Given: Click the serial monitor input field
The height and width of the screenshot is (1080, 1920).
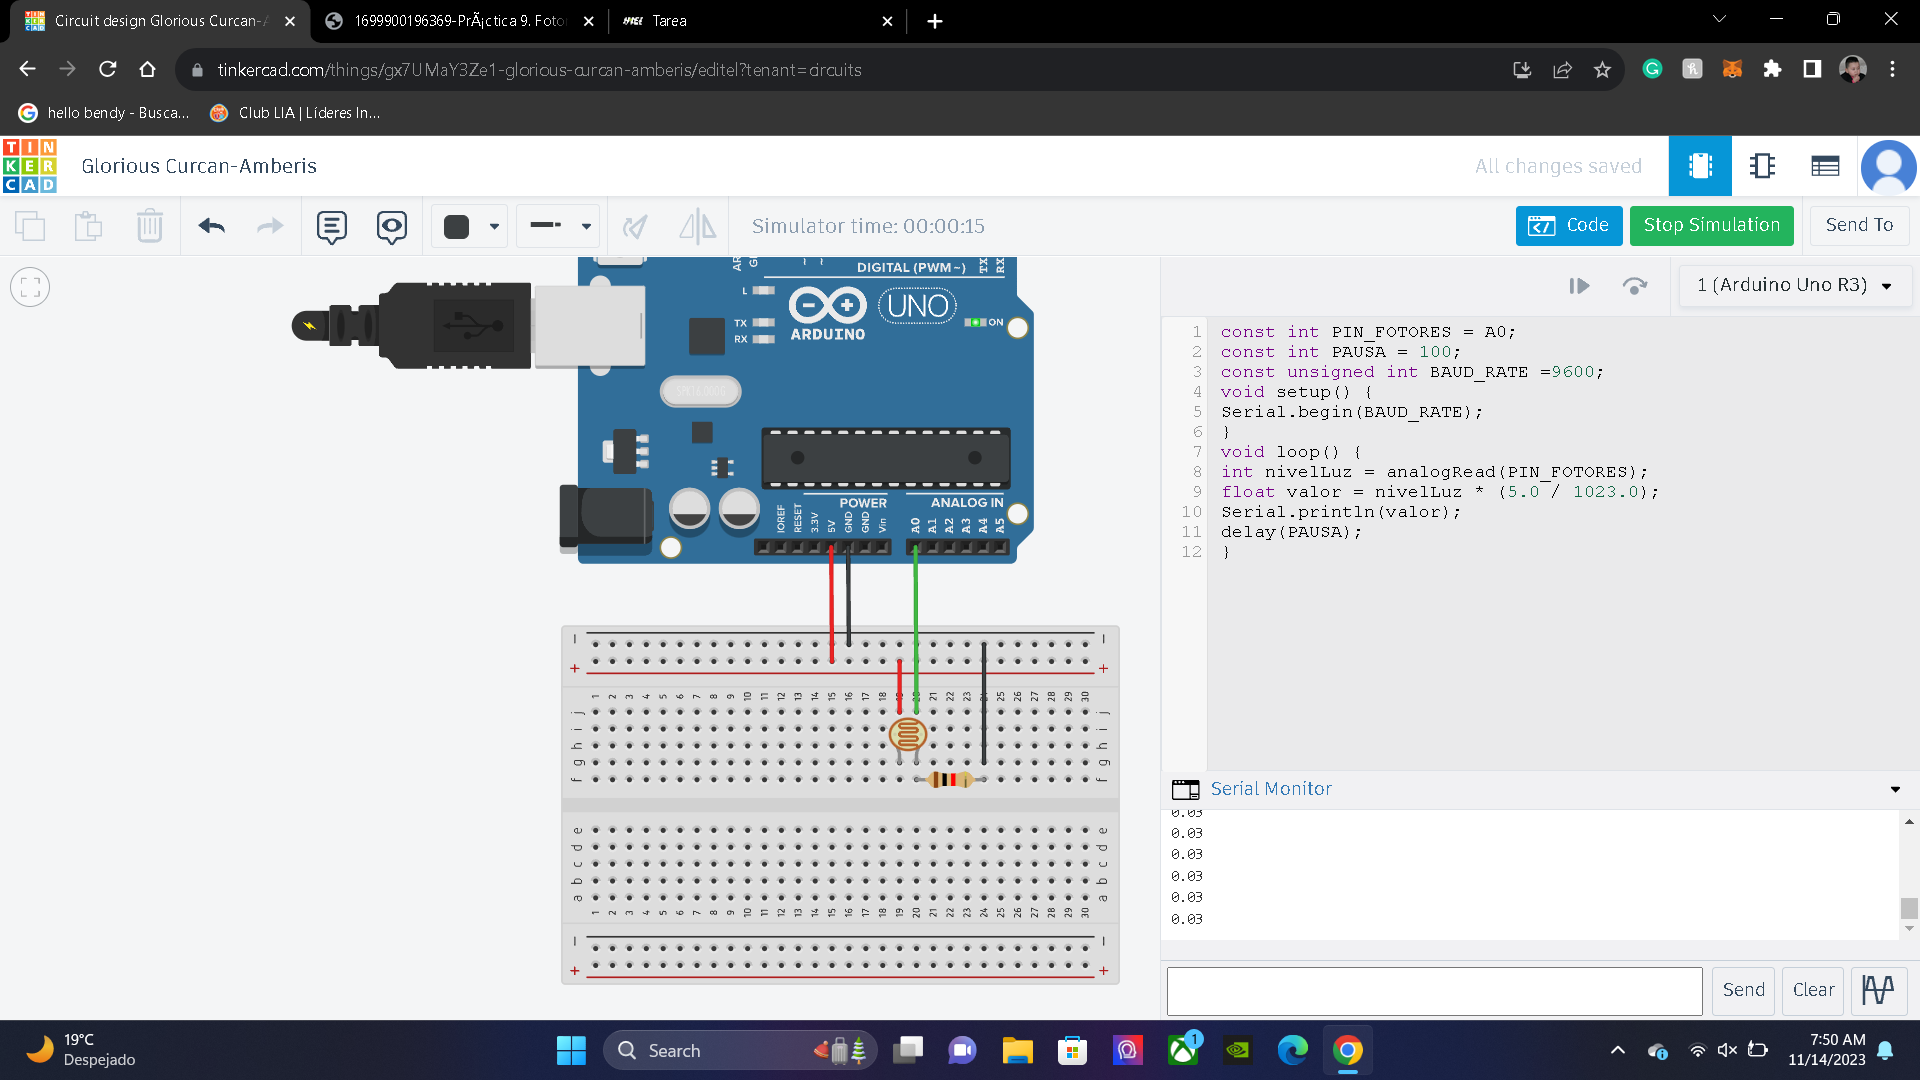Looking at the screenshot, I should coord(1434,990).
